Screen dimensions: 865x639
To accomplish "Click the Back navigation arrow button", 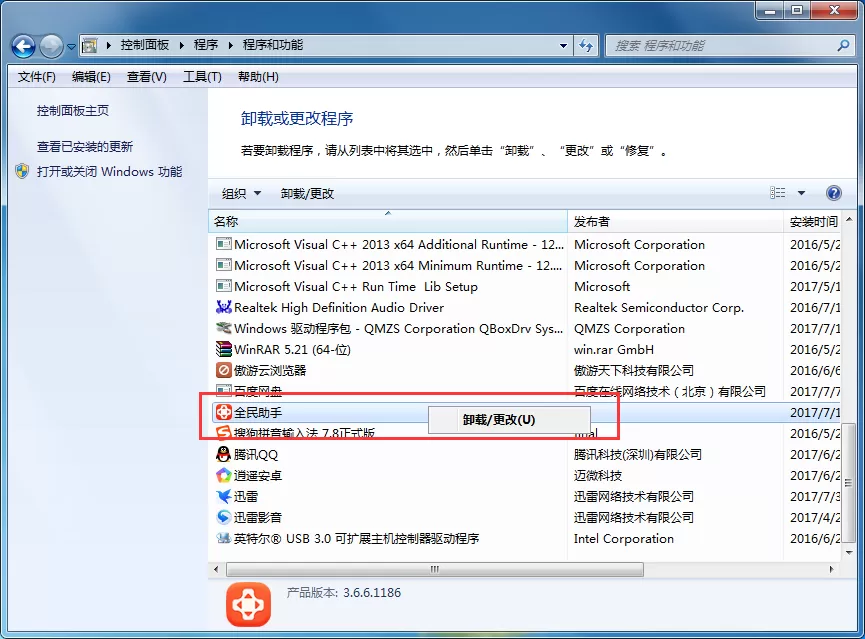I will pyautogui.click(x=23, y=46).
